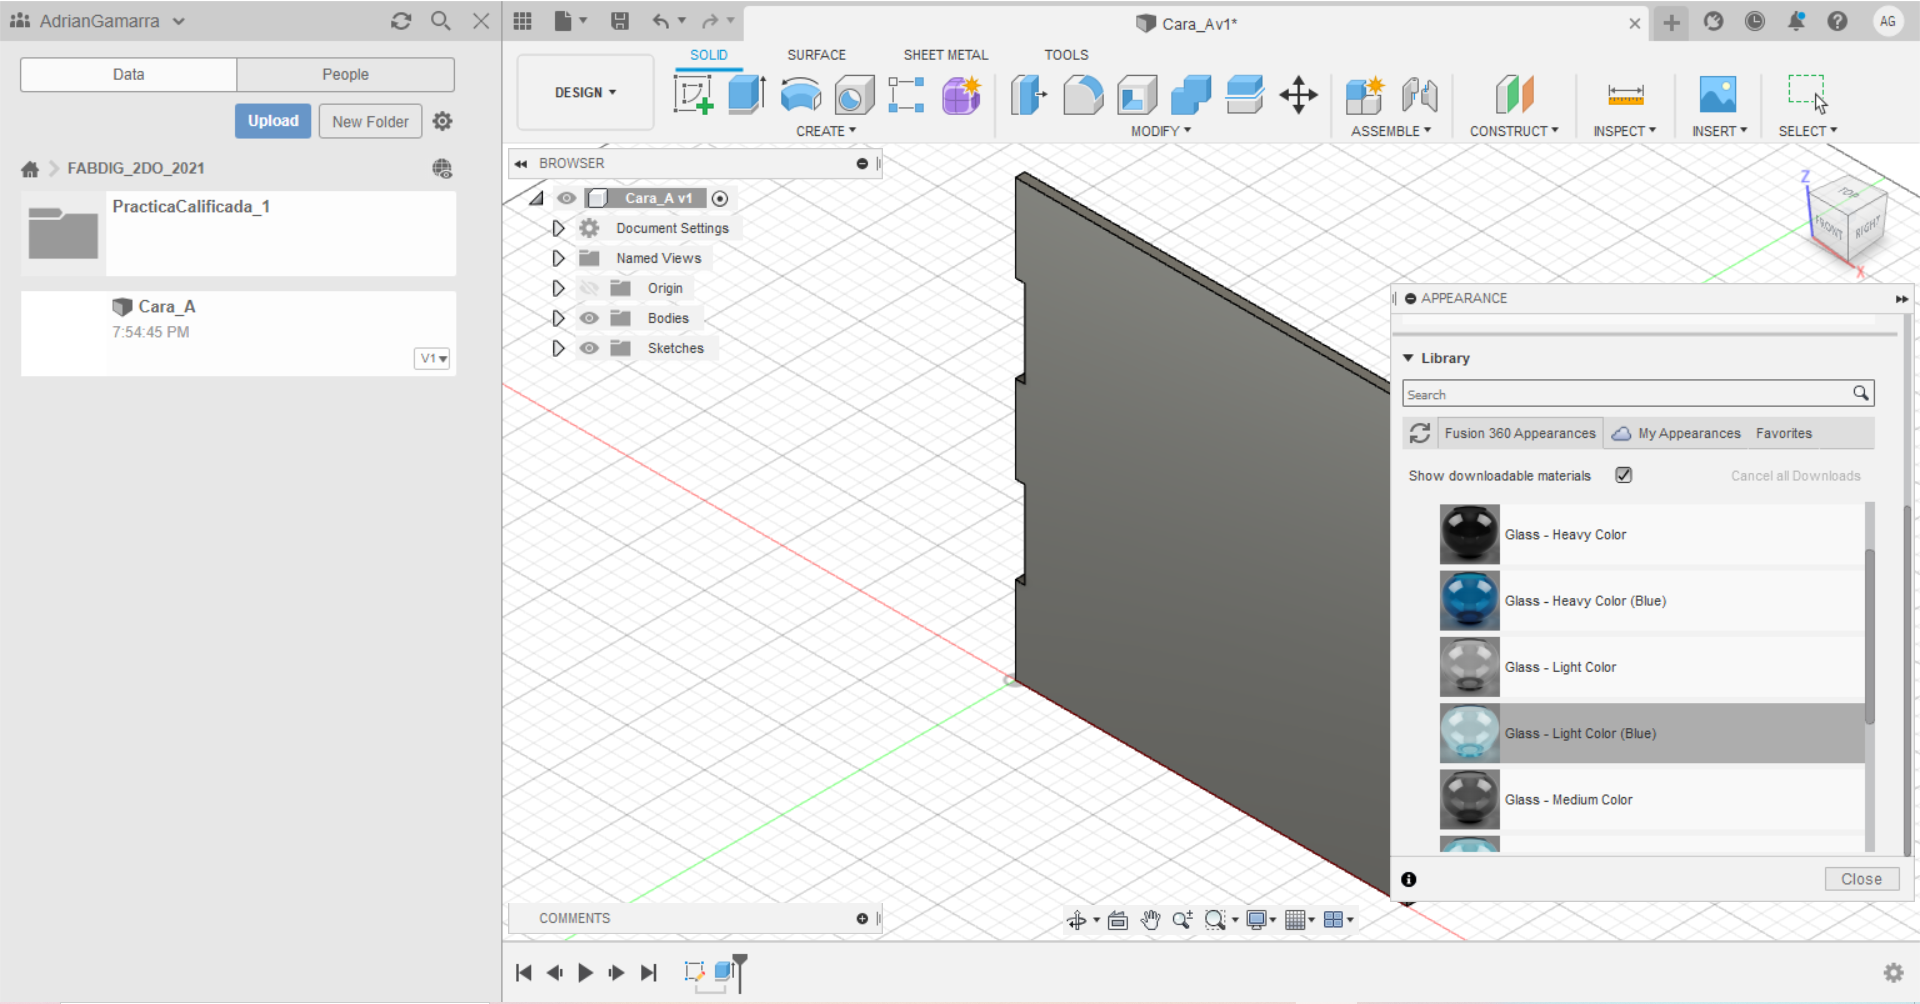The height and width of the screenshot is (1004, 1920).
Task: Show the hidden Origin folder
Action: pos(589,288)
